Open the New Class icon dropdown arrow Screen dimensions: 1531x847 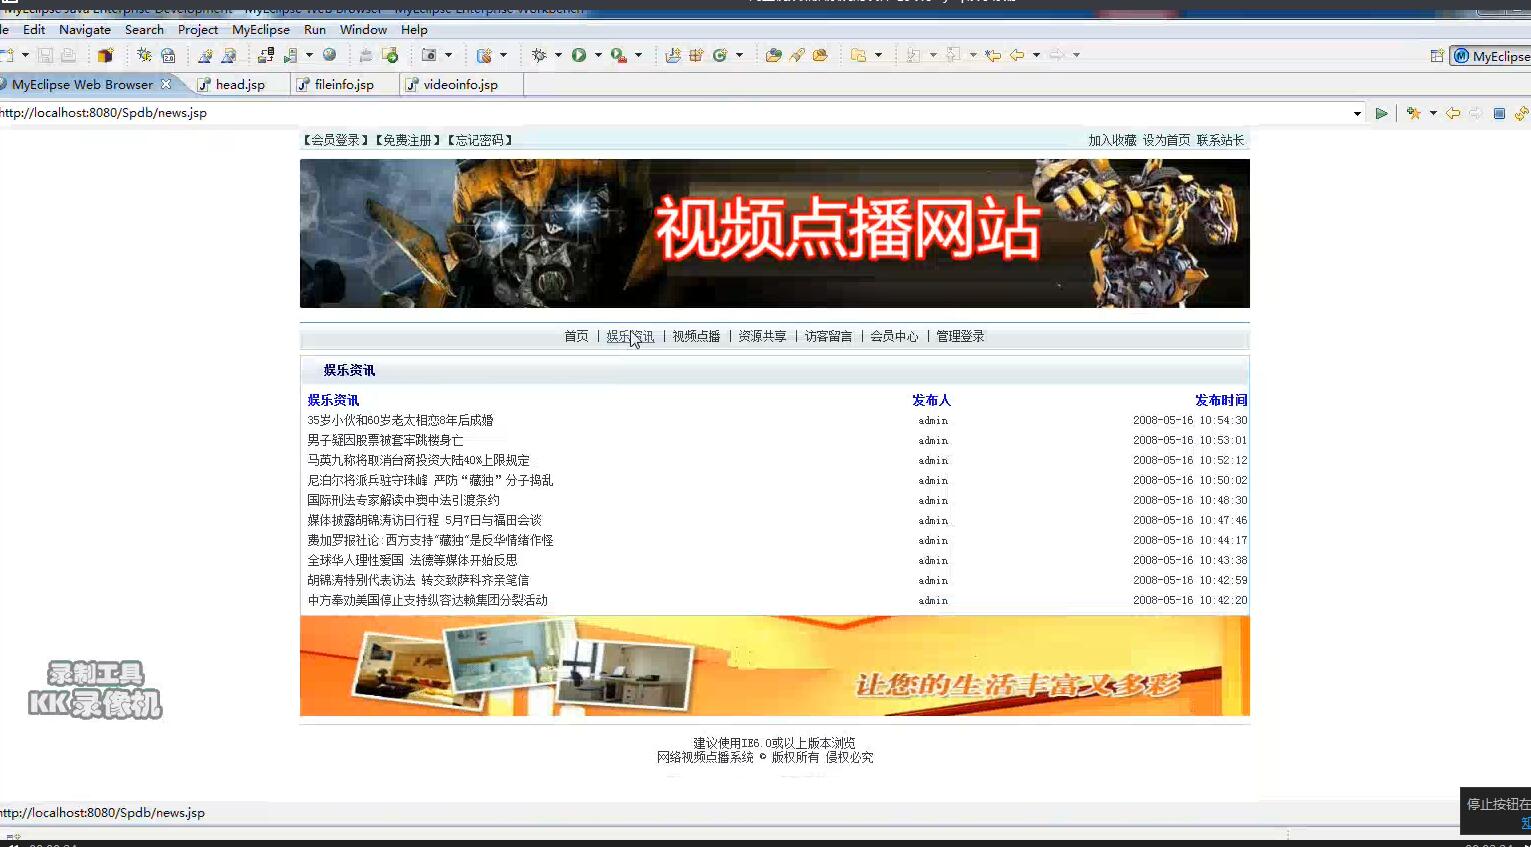[739, 56]
